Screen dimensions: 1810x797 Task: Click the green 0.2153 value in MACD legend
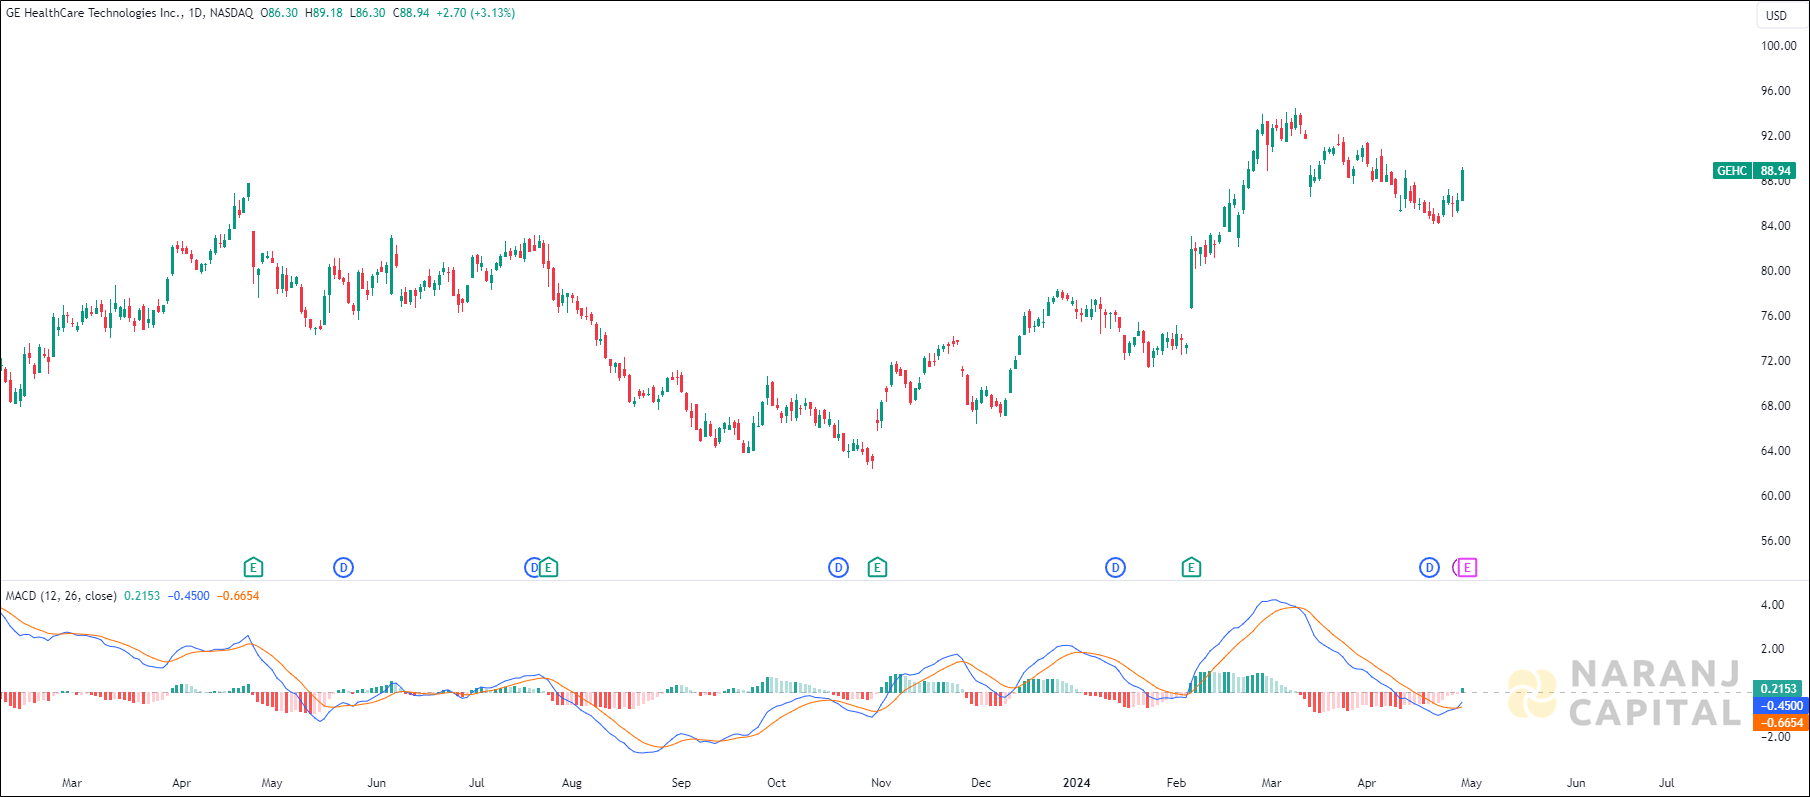coord(142,596)
